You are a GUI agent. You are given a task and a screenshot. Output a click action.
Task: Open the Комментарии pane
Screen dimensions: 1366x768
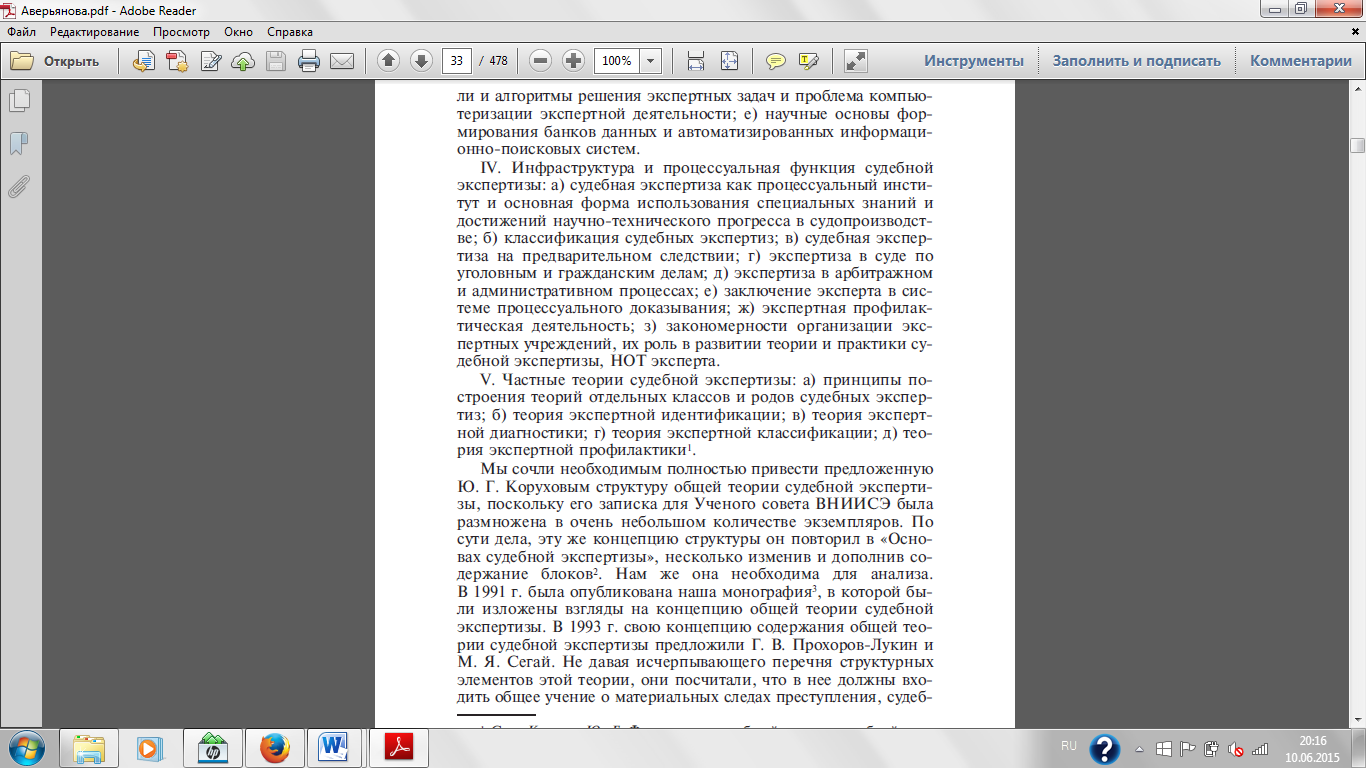pos(1300,61)
